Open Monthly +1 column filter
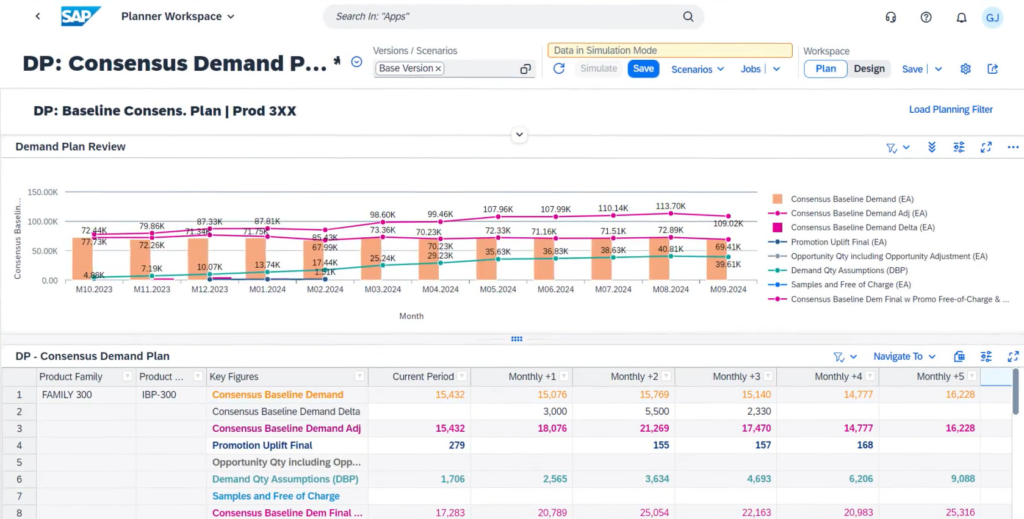Image resolution: width=1024 pixels, height=519 pixels. 564,377
